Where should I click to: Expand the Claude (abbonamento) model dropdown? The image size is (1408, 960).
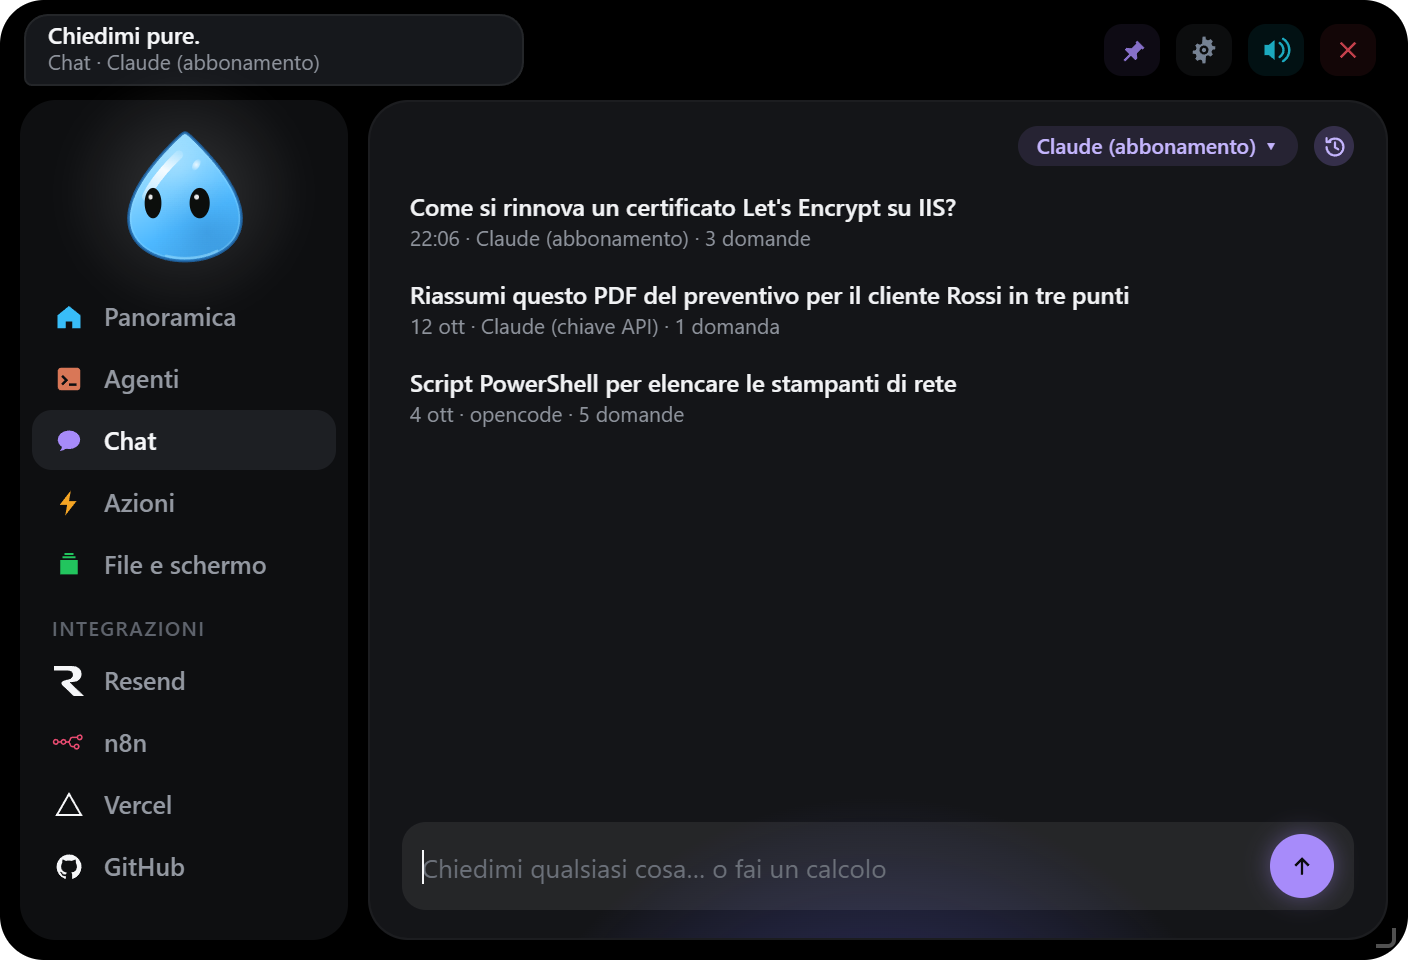(x=1157, y=146)
